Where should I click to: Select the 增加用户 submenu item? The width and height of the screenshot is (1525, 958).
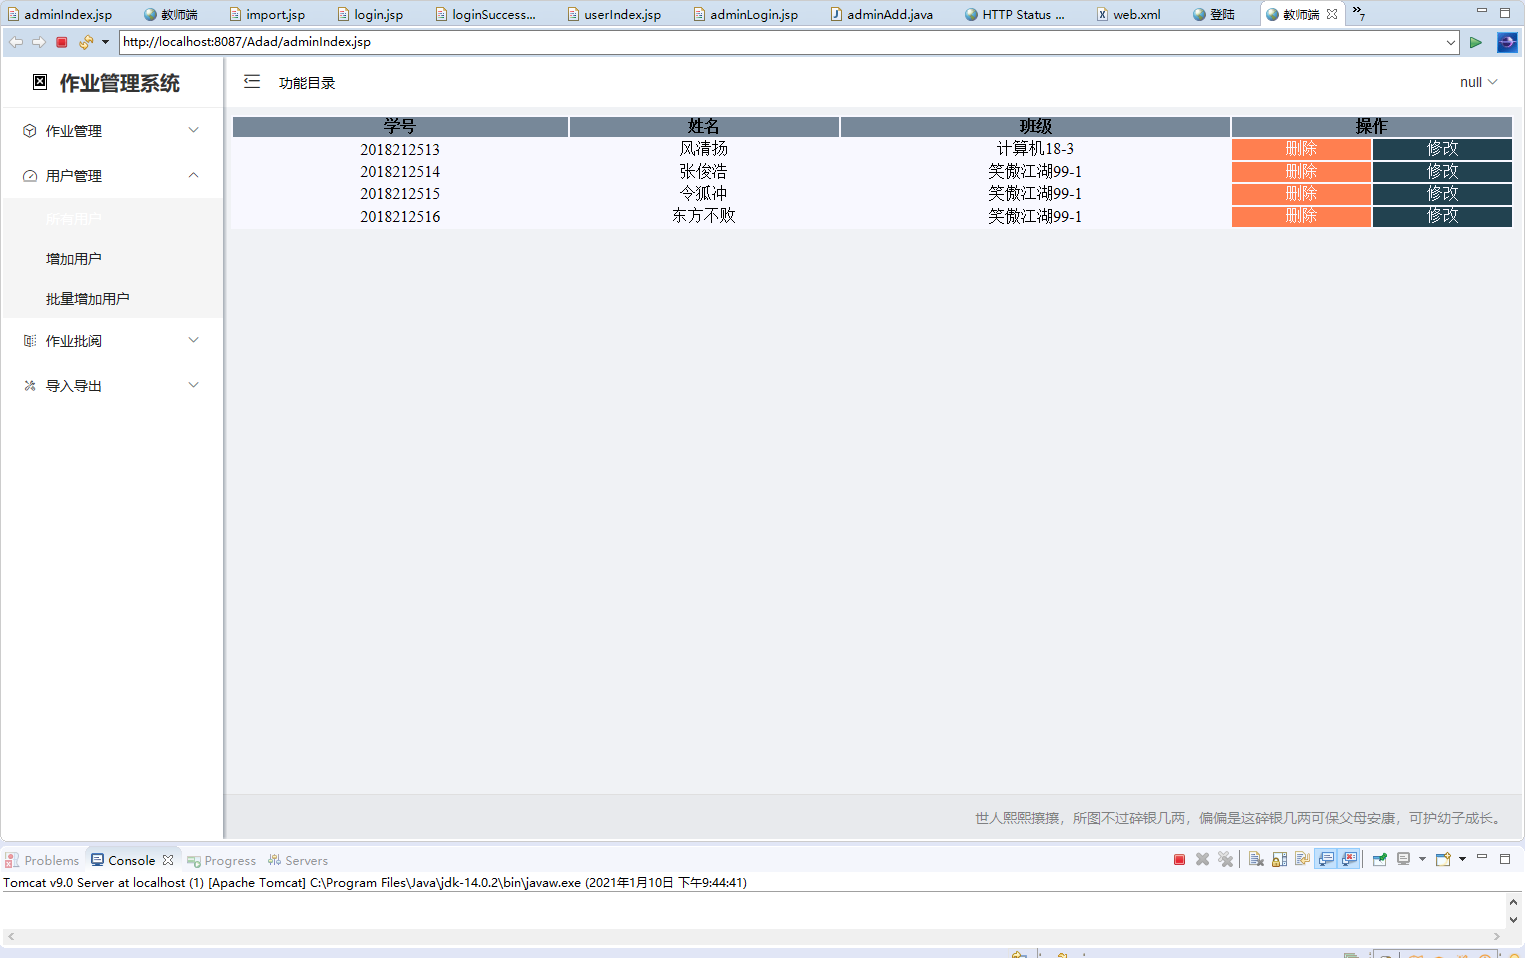(x=112, y=259)
